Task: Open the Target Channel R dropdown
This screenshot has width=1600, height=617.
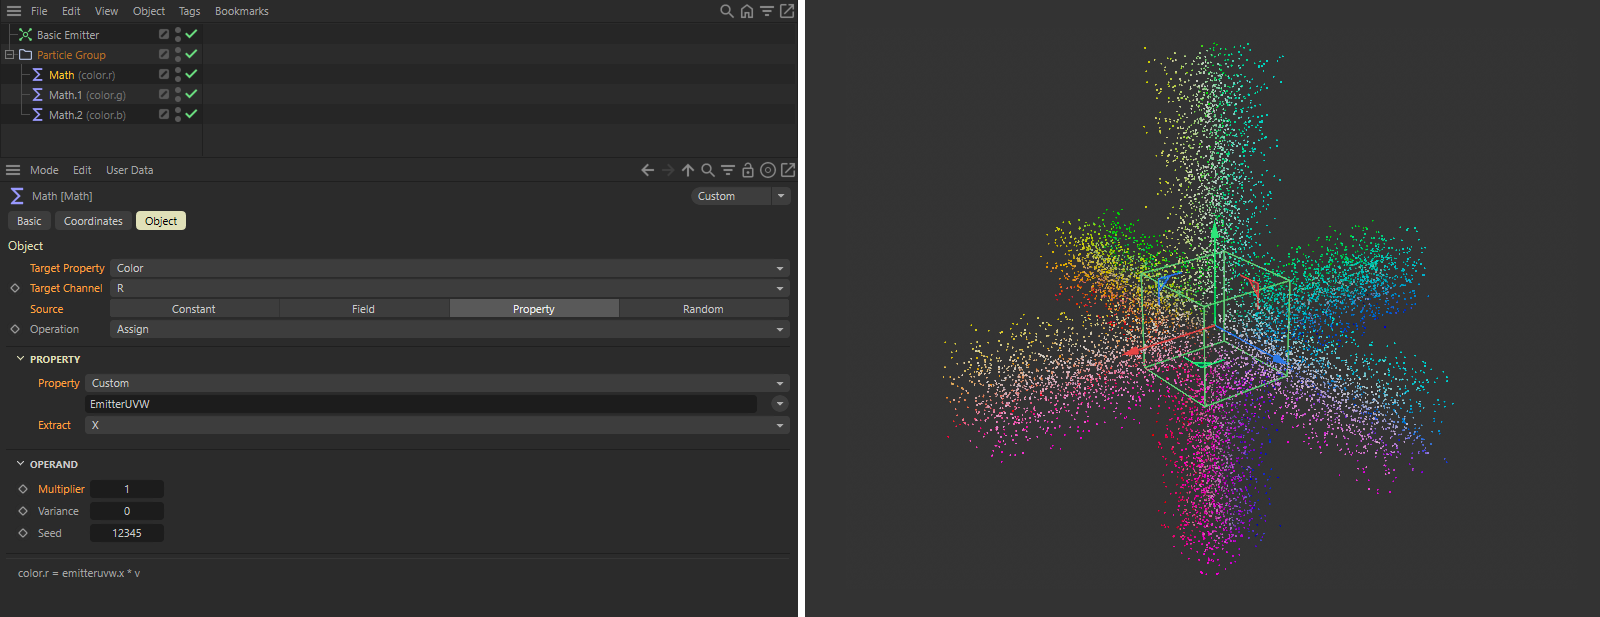Action: tap(450, 288)
